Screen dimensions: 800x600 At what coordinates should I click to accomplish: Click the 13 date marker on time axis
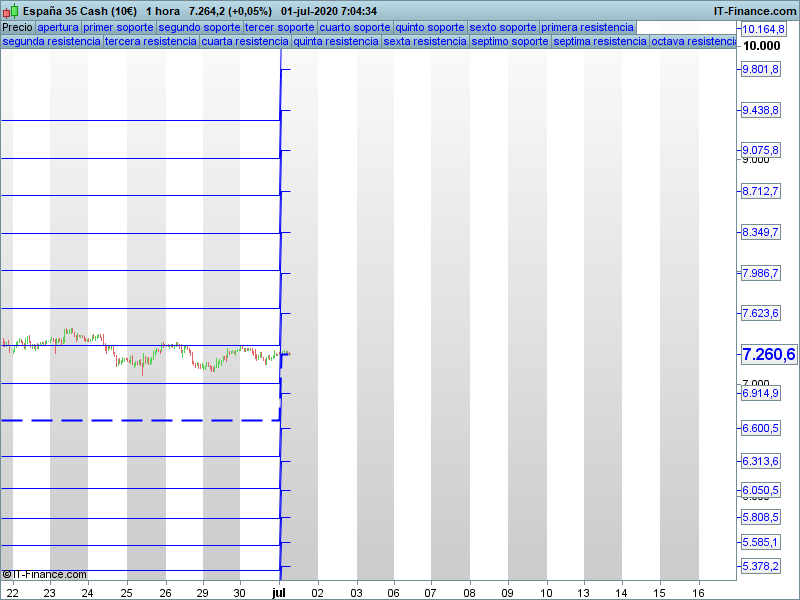[x=583, y=593]
